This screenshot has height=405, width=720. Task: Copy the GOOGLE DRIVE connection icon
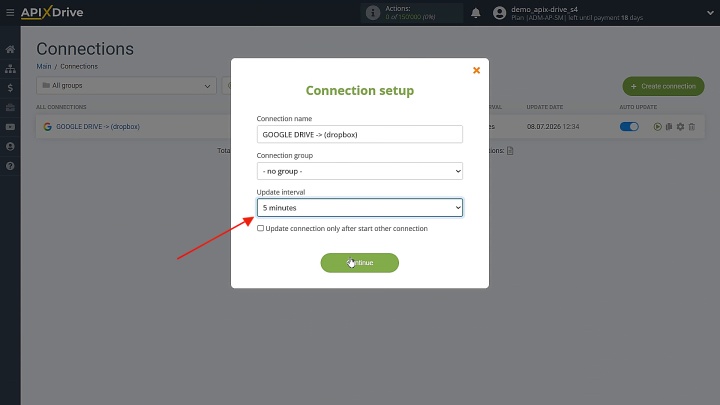[669, 127]
